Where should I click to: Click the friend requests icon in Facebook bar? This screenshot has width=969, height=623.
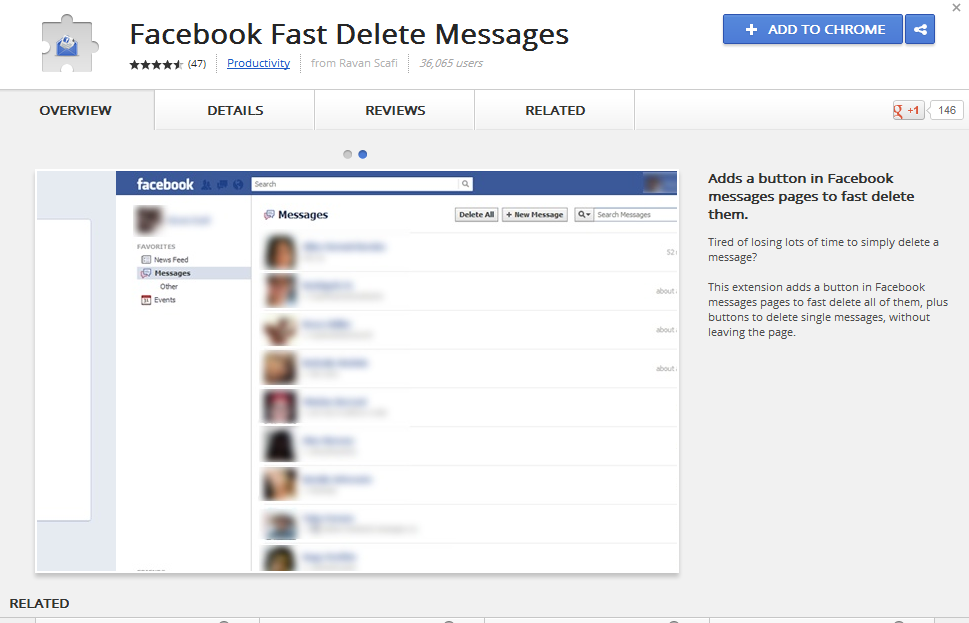click(206, 185)
